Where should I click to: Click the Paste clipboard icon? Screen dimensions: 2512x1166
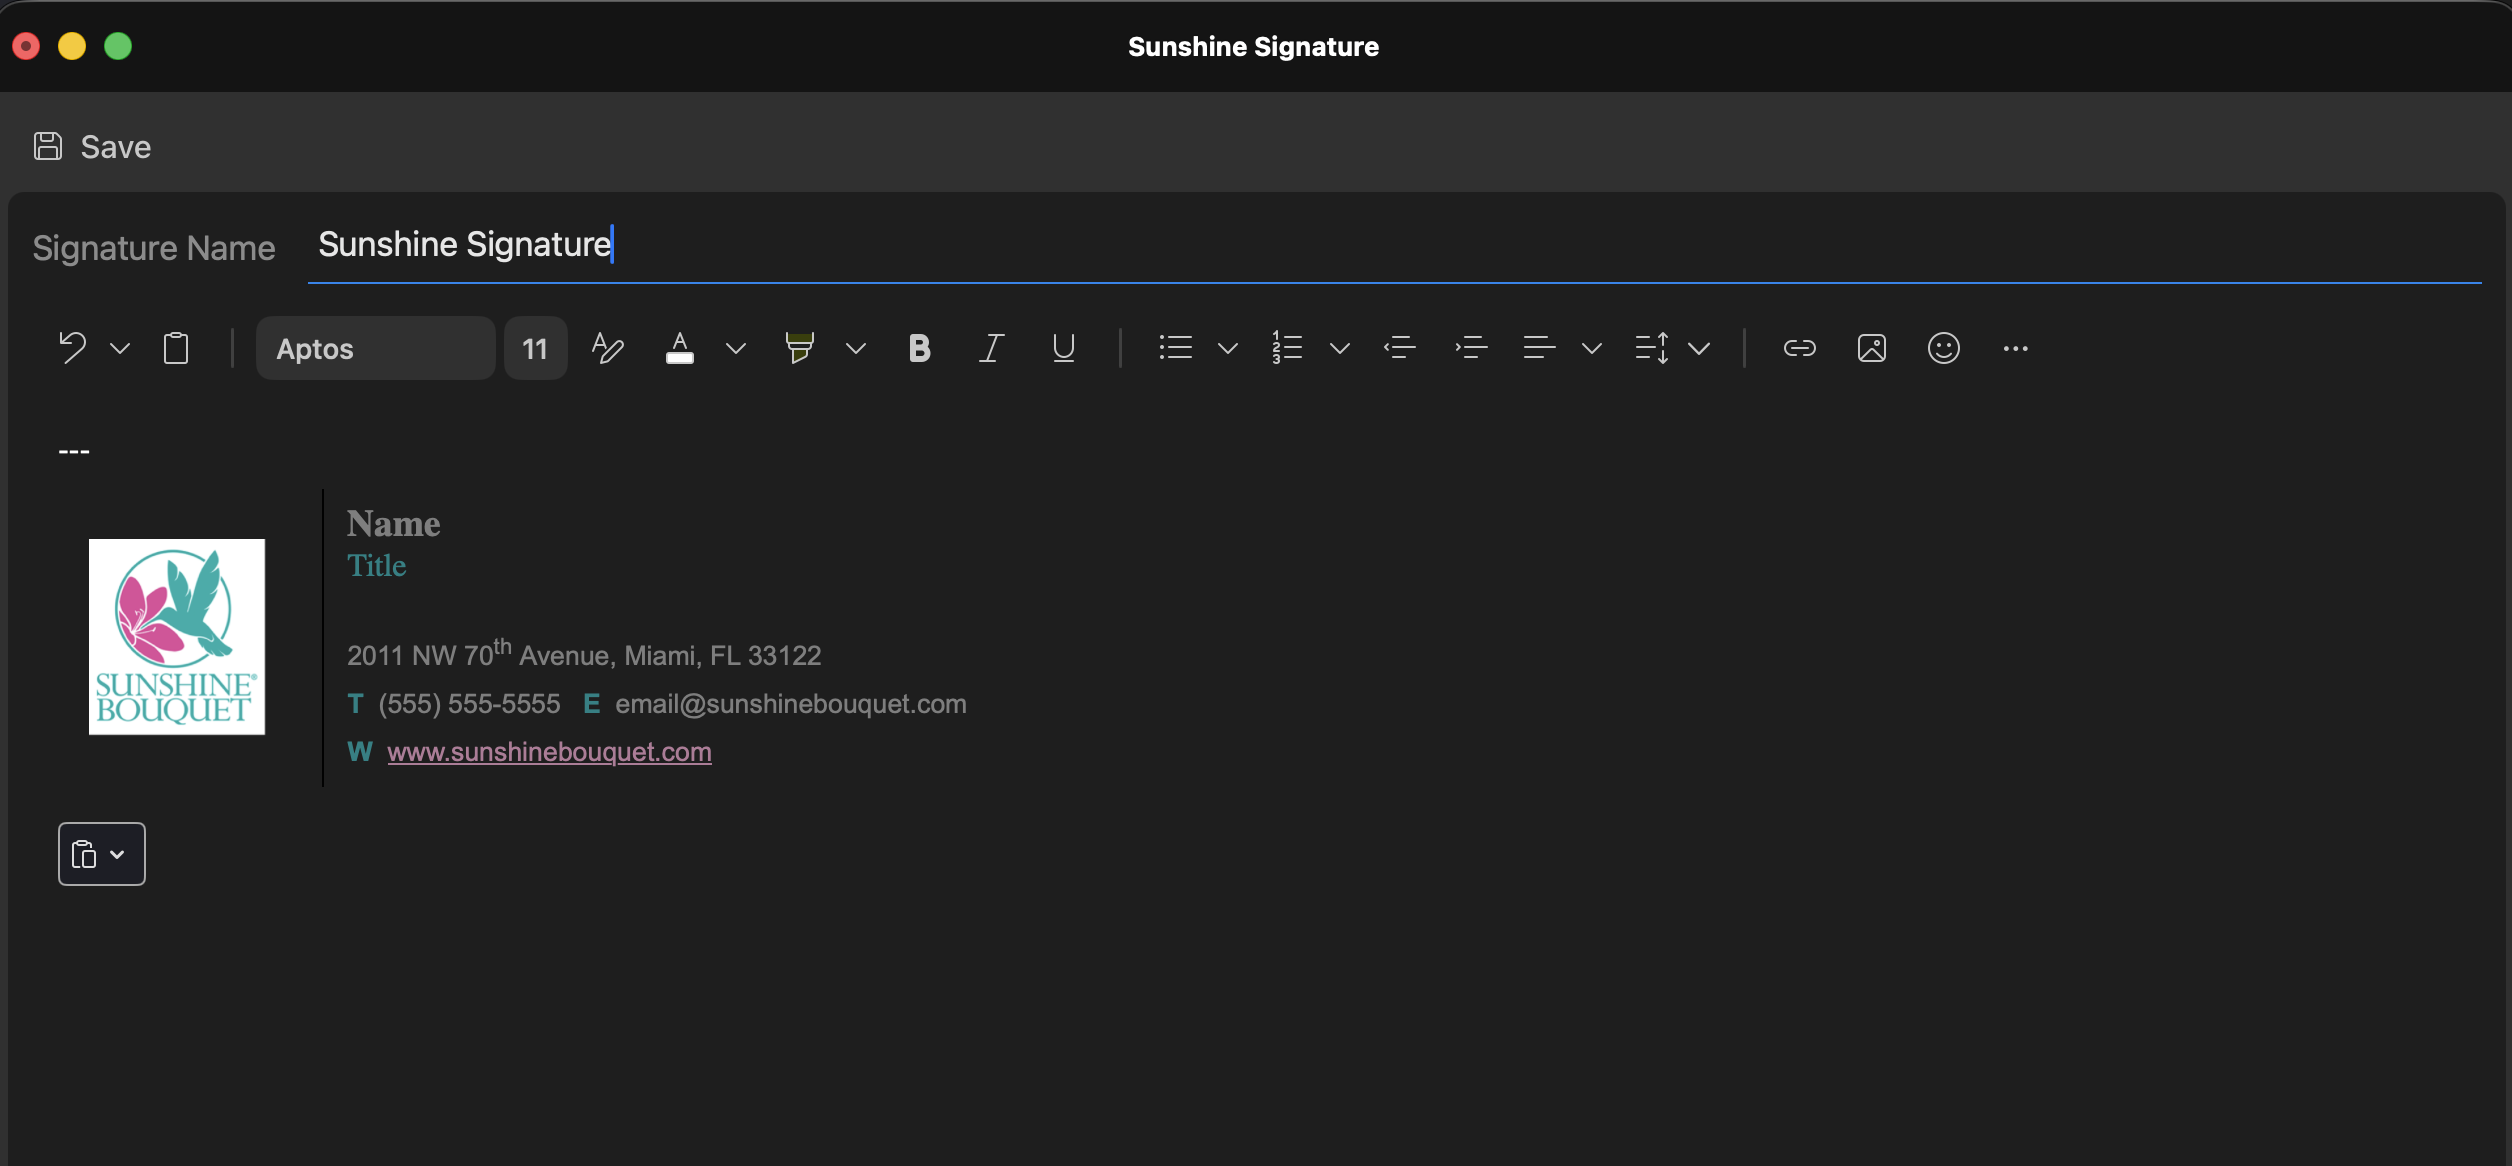coord(176,348)
